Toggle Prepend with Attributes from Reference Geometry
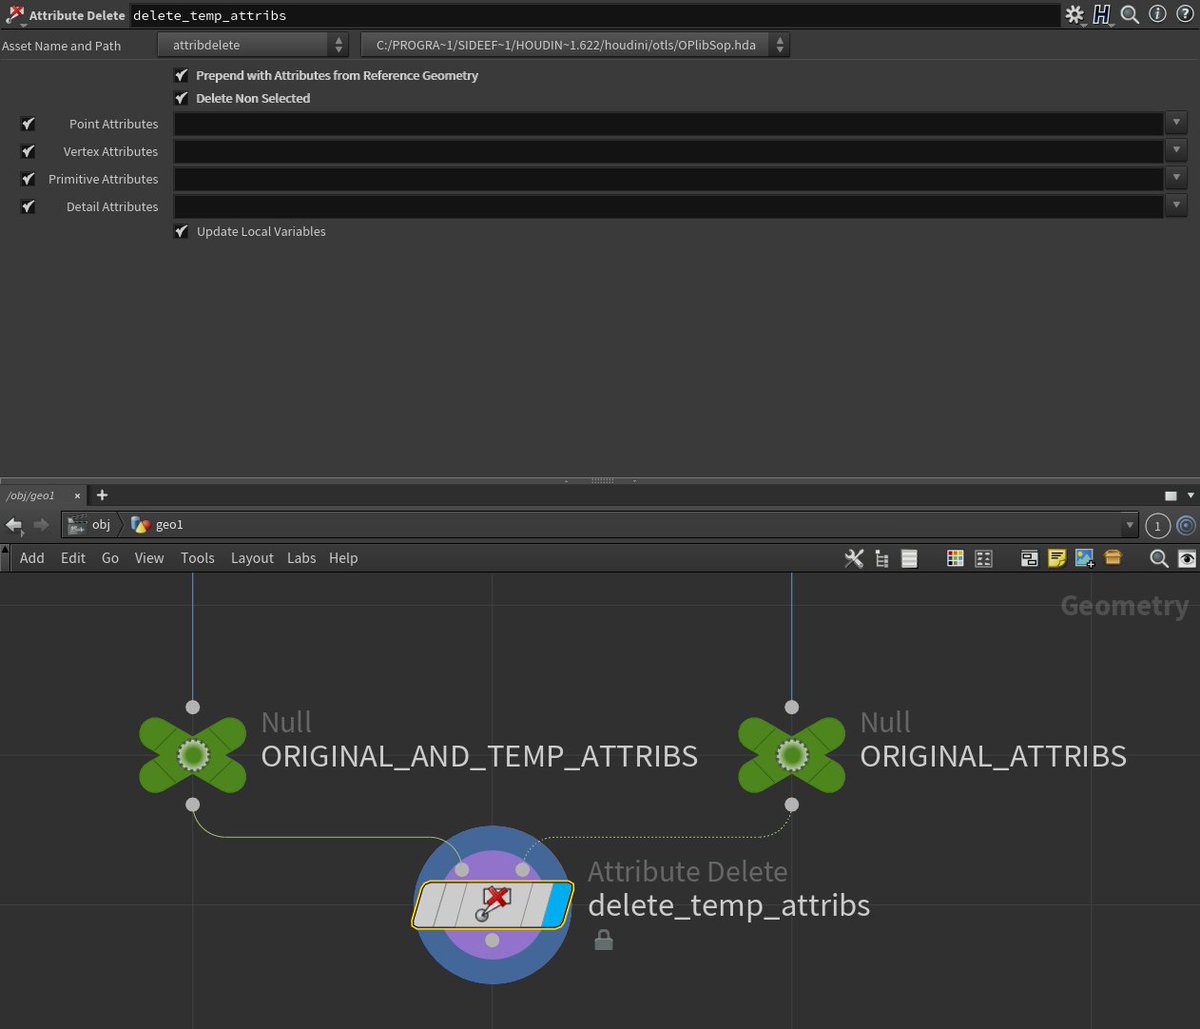1200x1029 pixels. (181, 75)
